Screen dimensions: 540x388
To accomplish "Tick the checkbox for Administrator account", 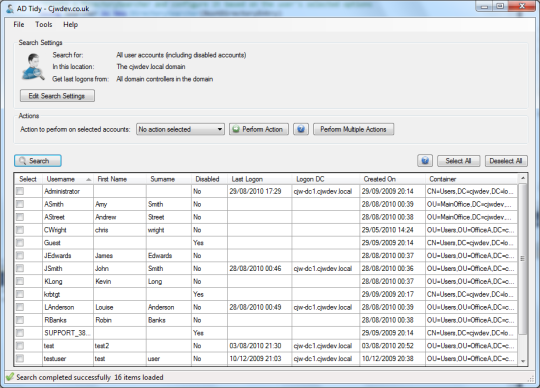I will [x=20, y=191].
